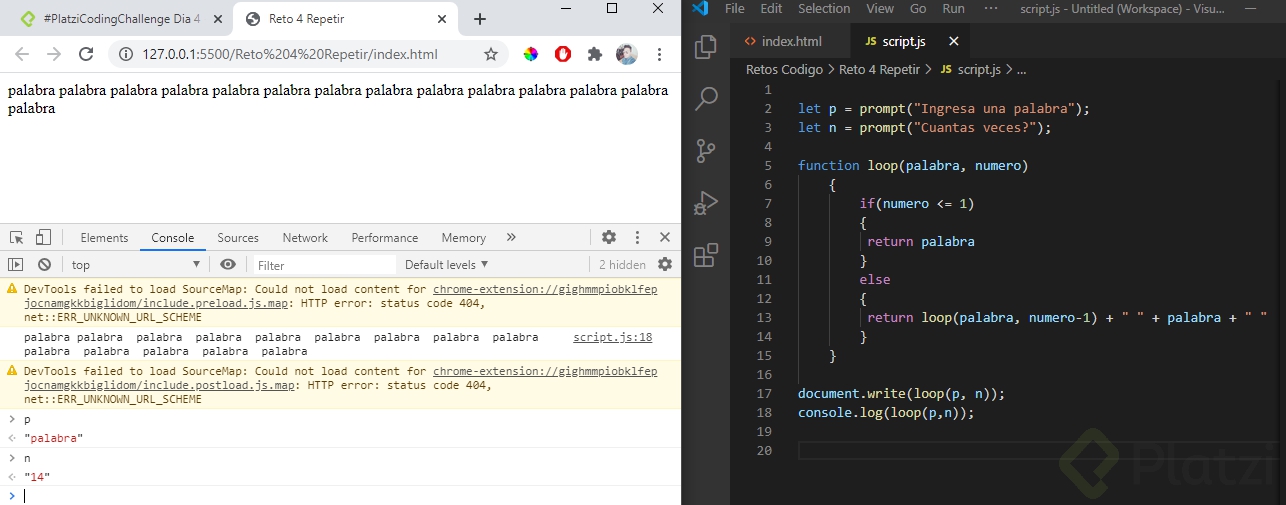
Task: Open the VS Code Extensions view
Action: 706,255
